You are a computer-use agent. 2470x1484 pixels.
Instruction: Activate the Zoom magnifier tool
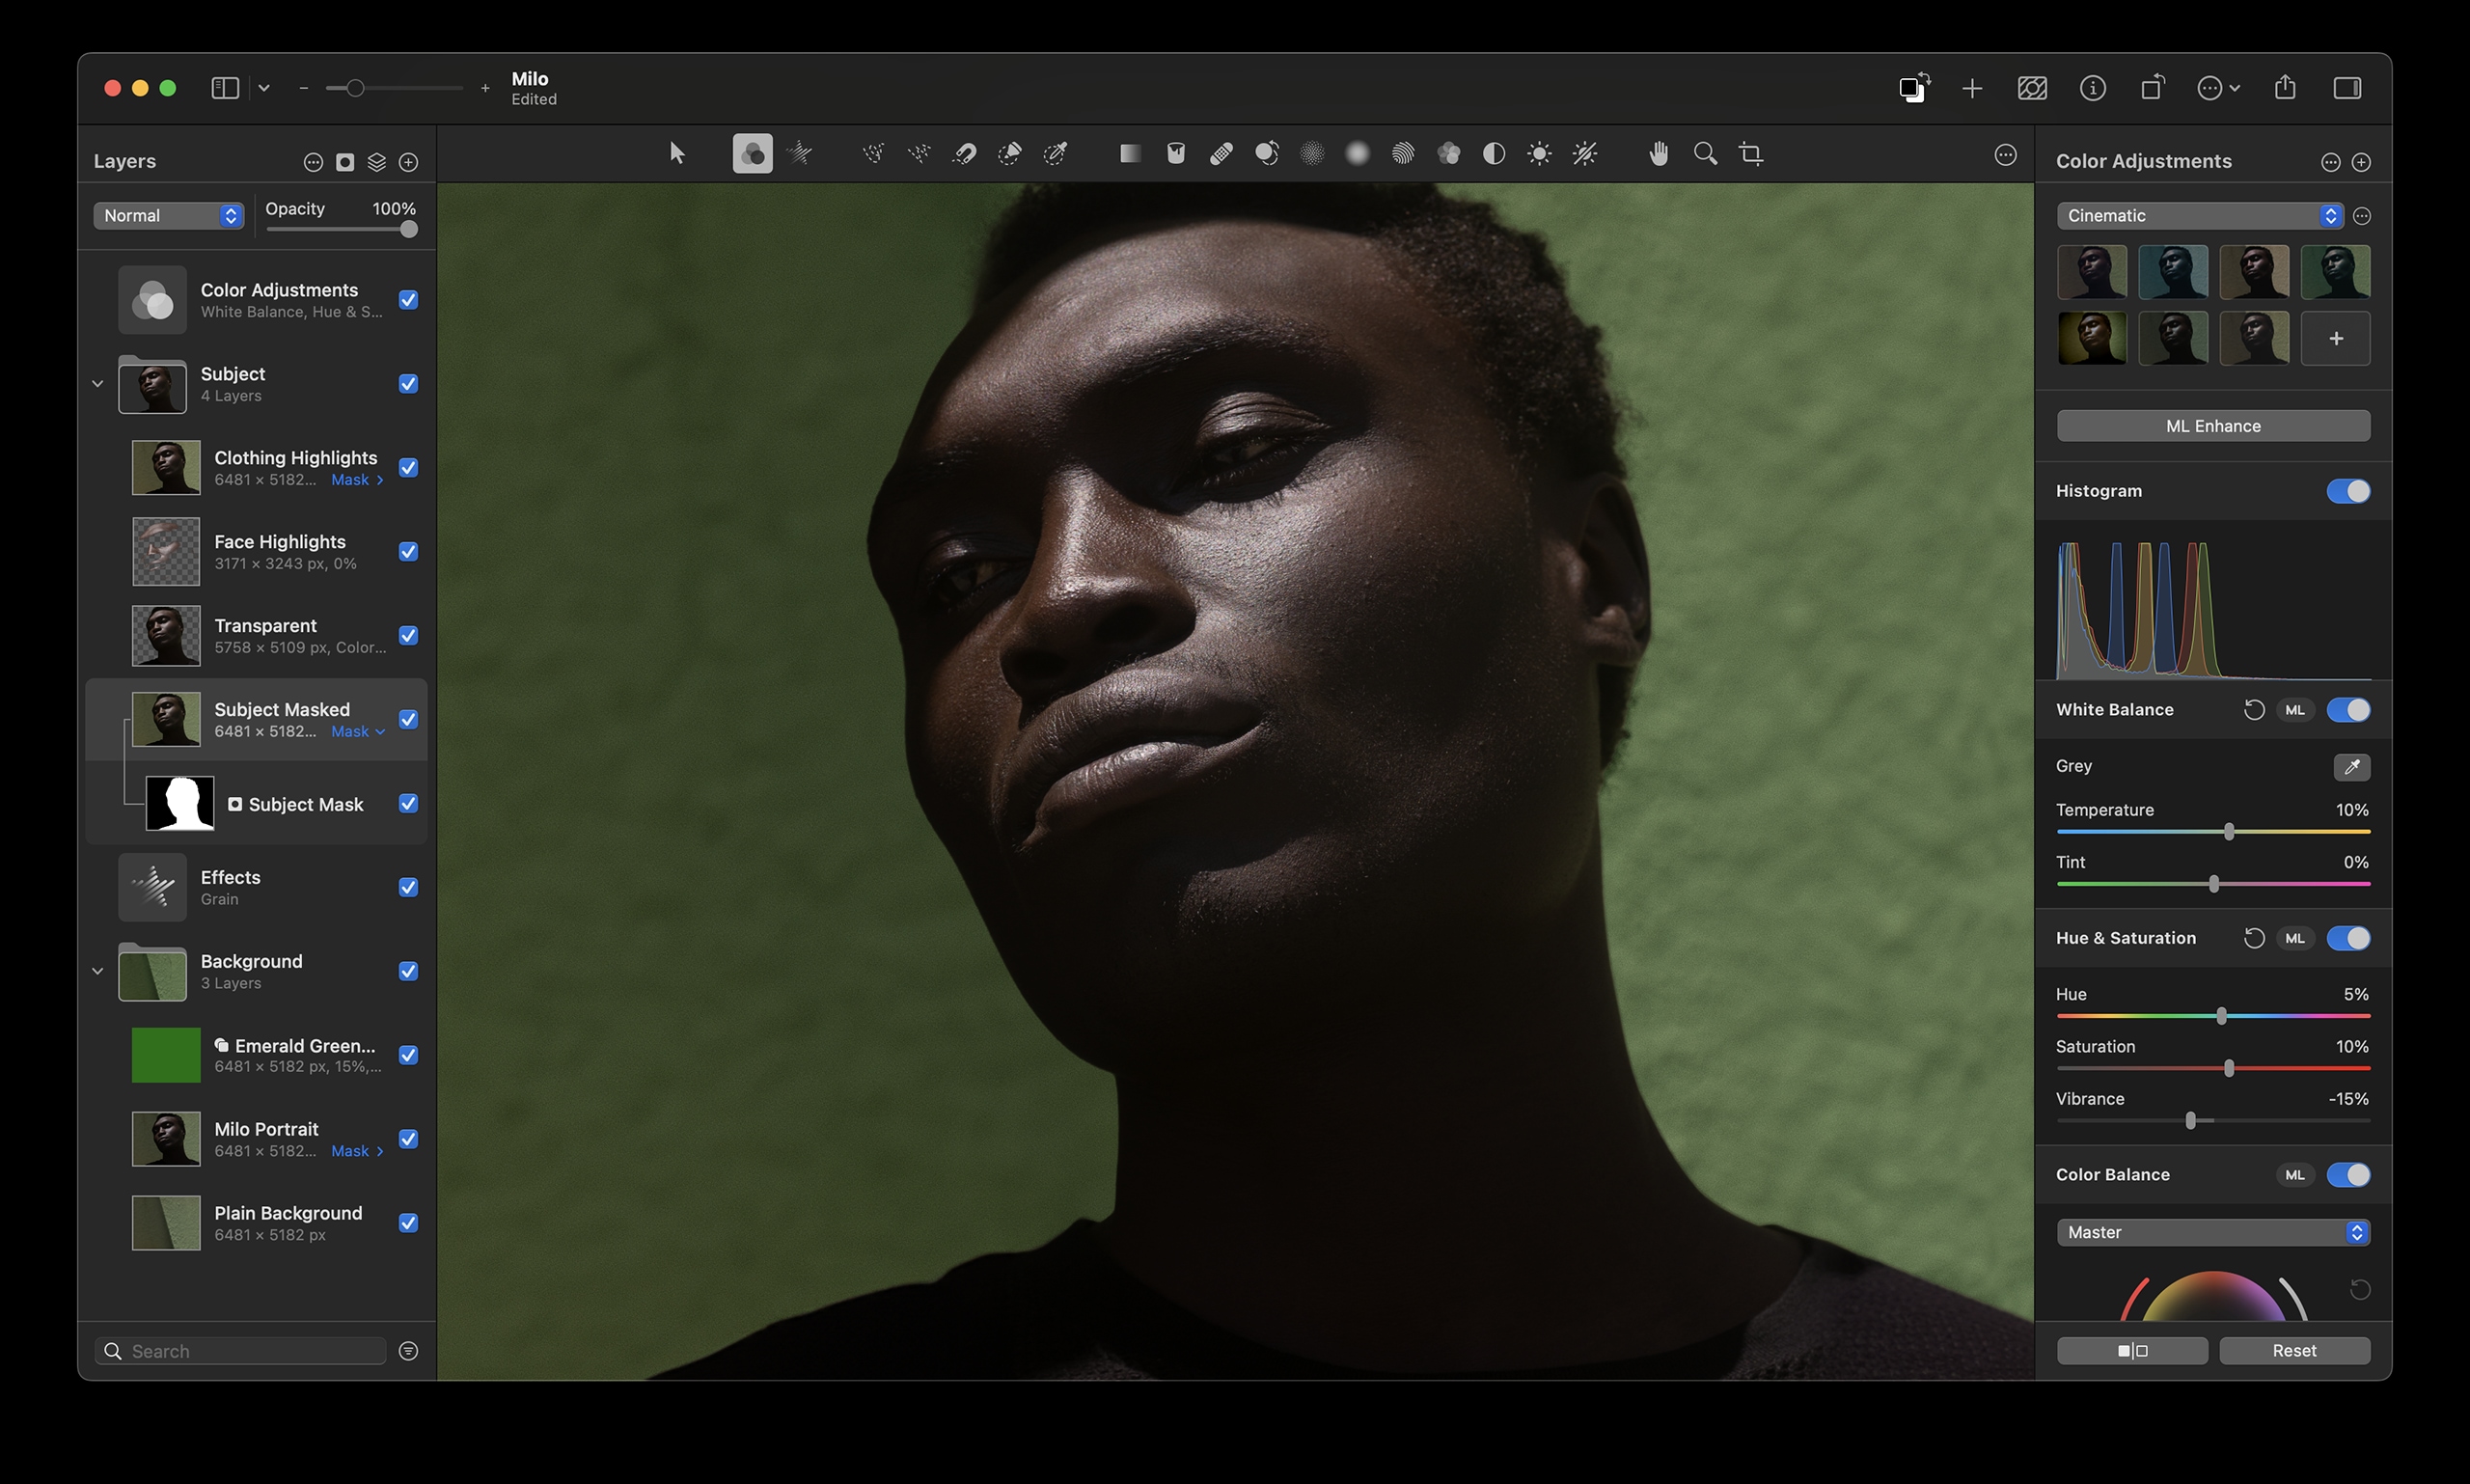coord(1704,153)
